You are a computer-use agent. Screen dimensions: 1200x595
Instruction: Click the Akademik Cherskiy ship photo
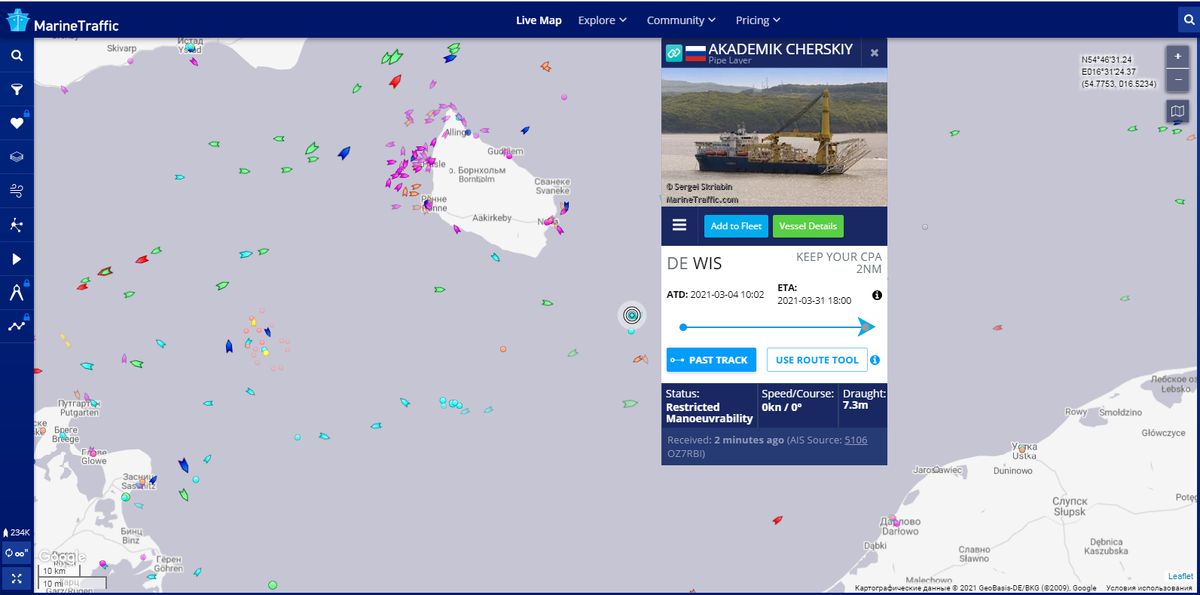tap(774, 138)
